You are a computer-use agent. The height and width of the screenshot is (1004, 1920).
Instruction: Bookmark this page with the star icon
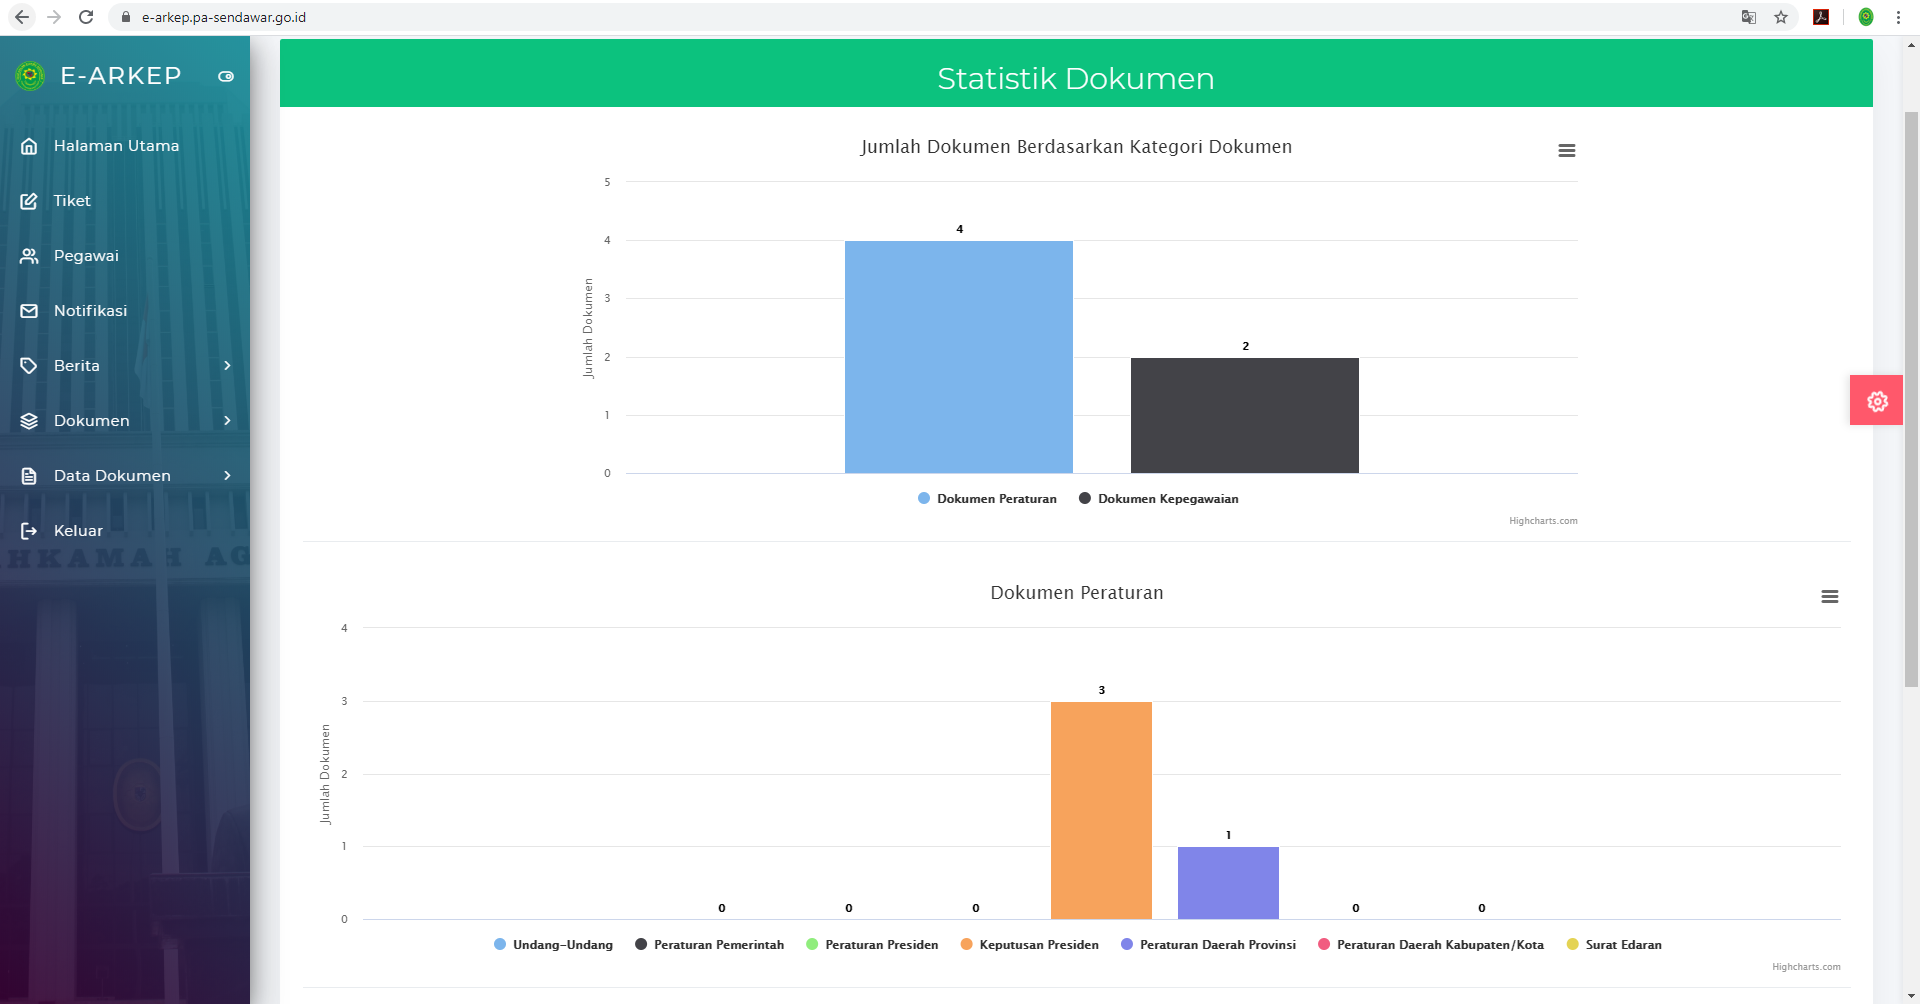(x=1781, y=17)
